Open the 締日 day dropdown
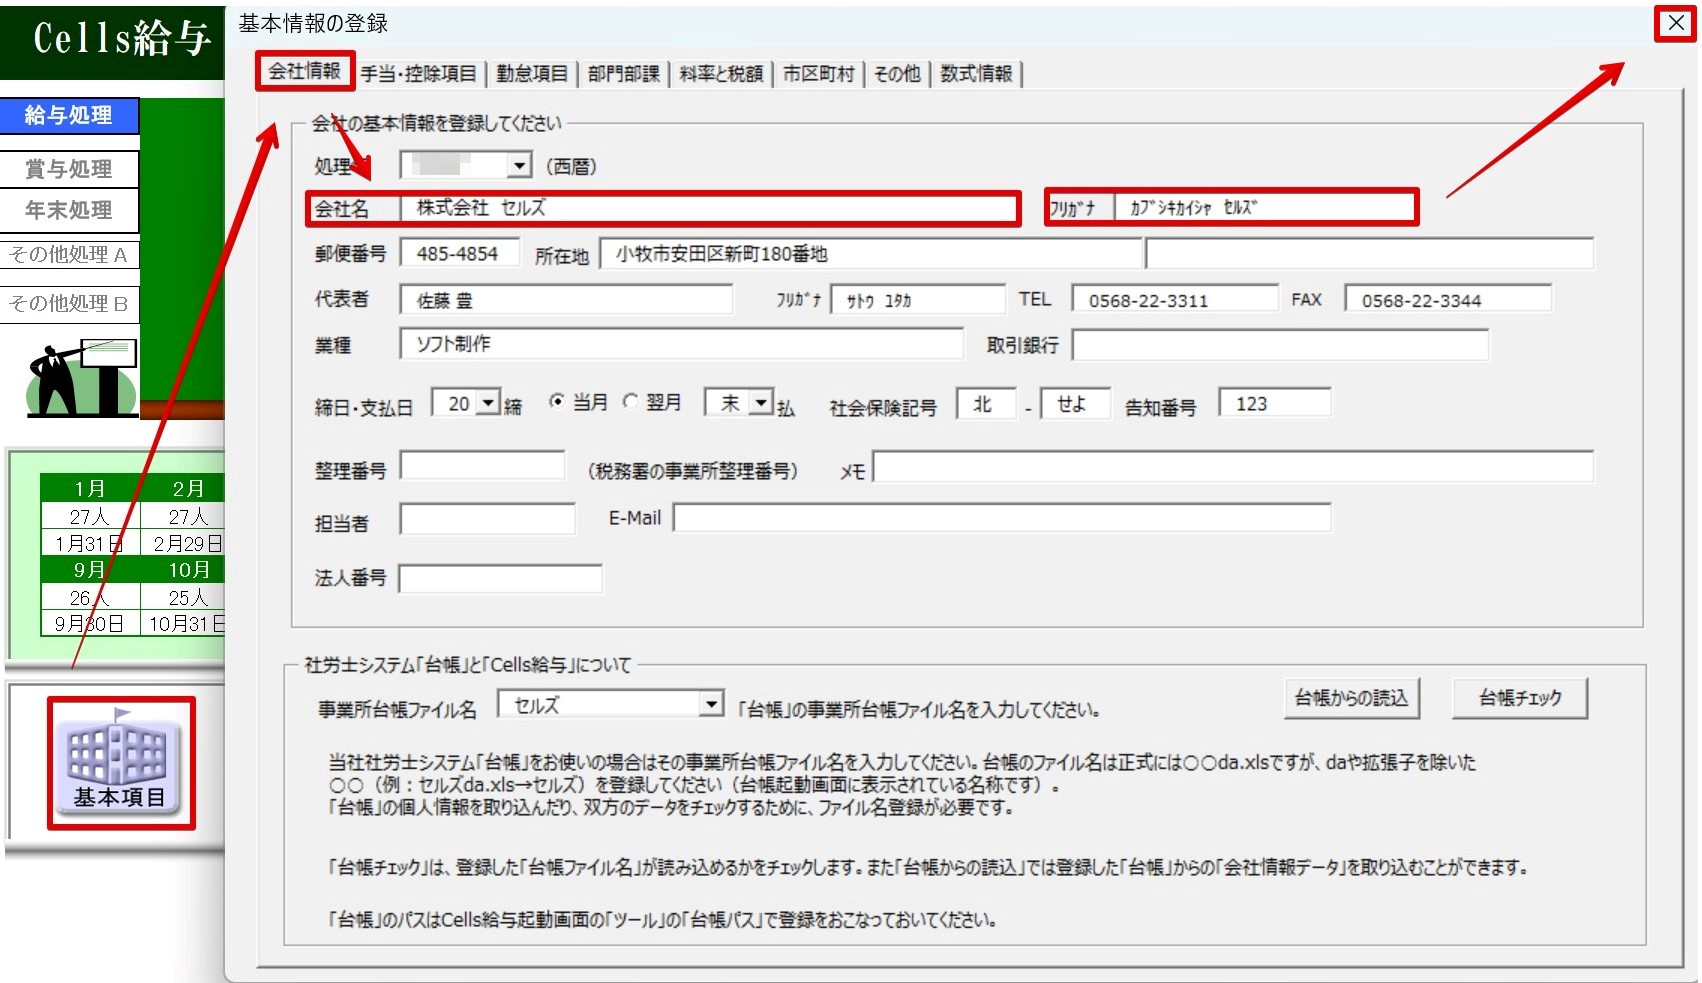This screenshot has height=983, width=1702. coord(488,404)
